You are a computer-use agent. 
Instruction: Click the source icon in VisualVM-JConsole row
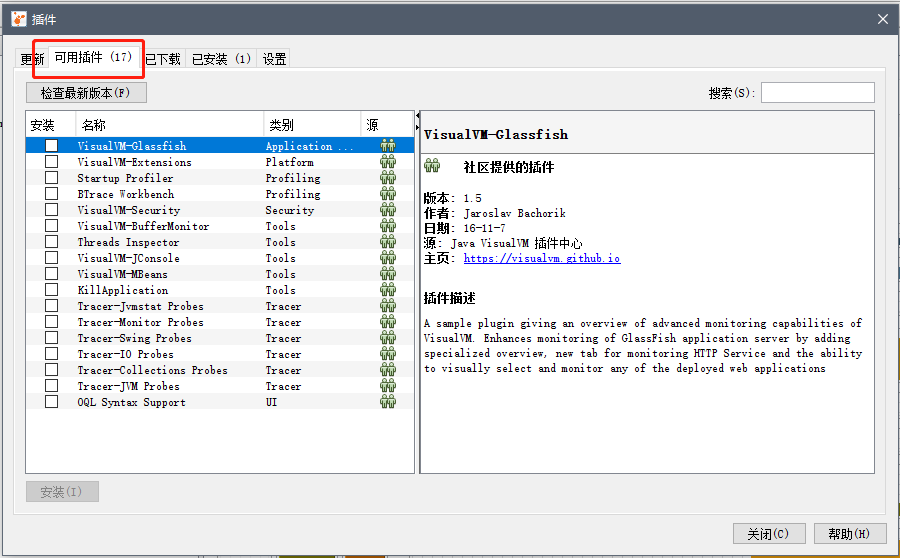pyautogui.click(x=388, y=258)
